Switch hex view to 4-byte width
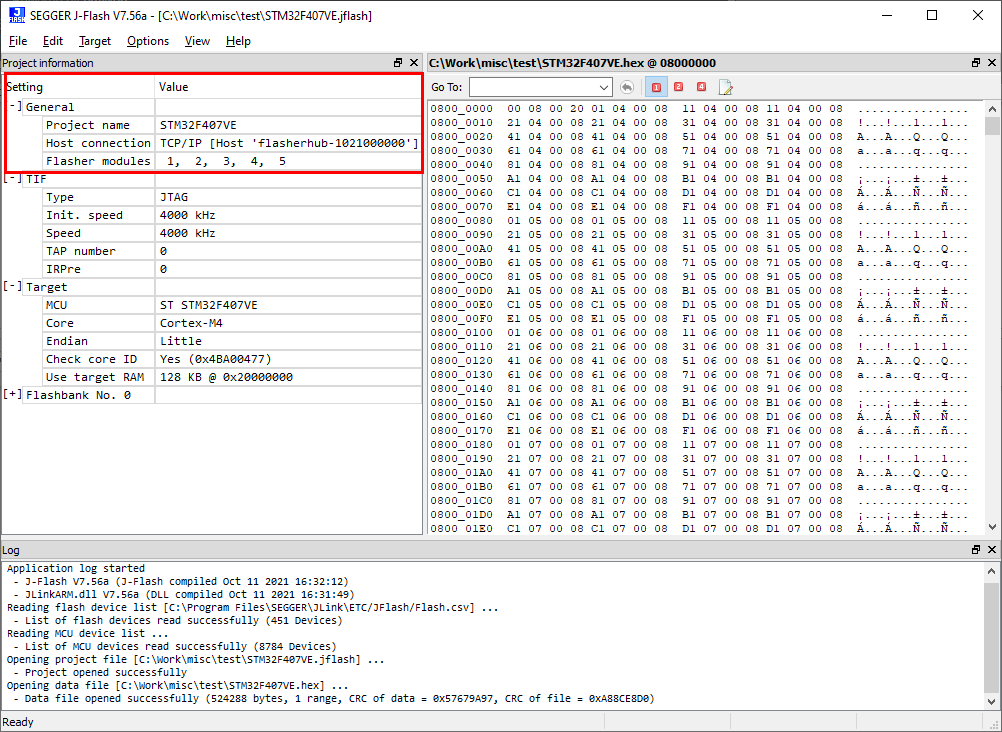The height and width of the screenshot is (732, 1002). click(701, 87)
